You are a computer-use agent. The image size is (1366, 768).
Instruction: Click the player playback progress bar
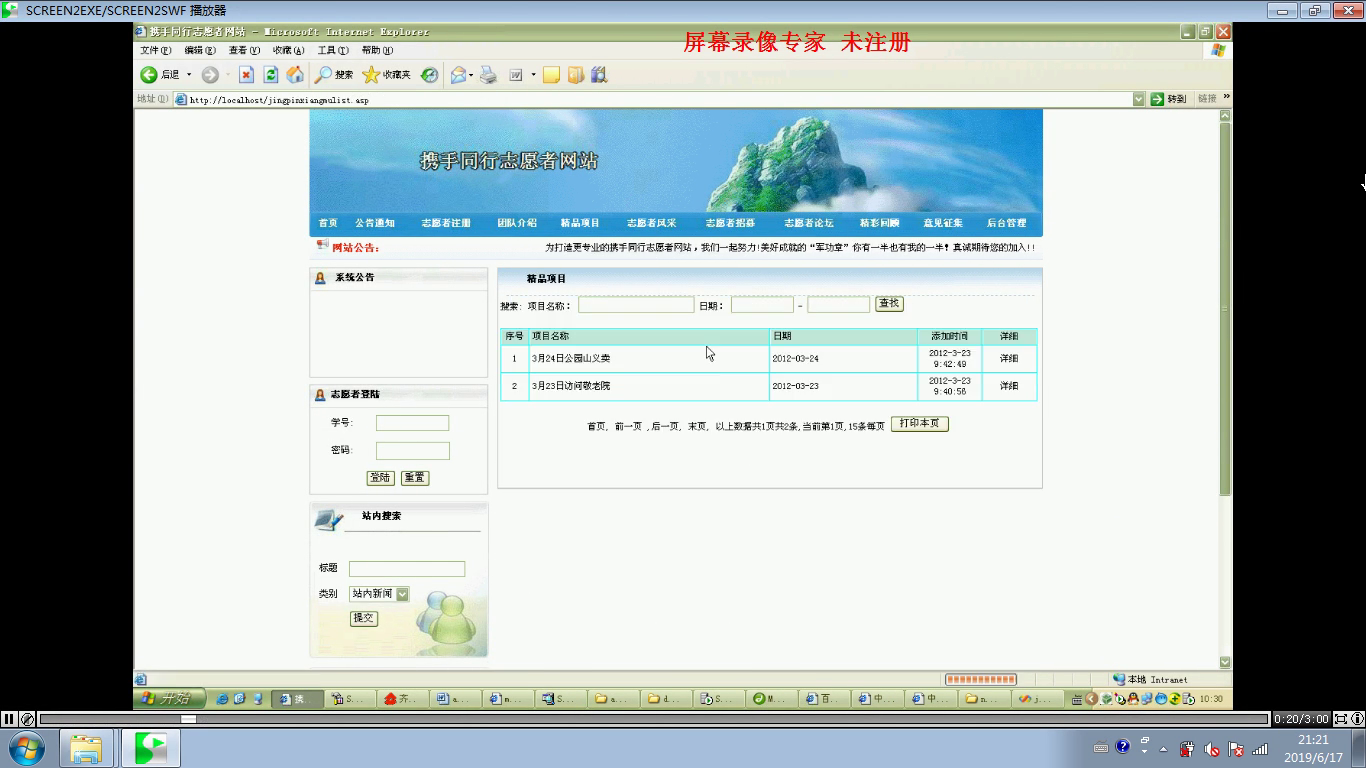[655, 719]
